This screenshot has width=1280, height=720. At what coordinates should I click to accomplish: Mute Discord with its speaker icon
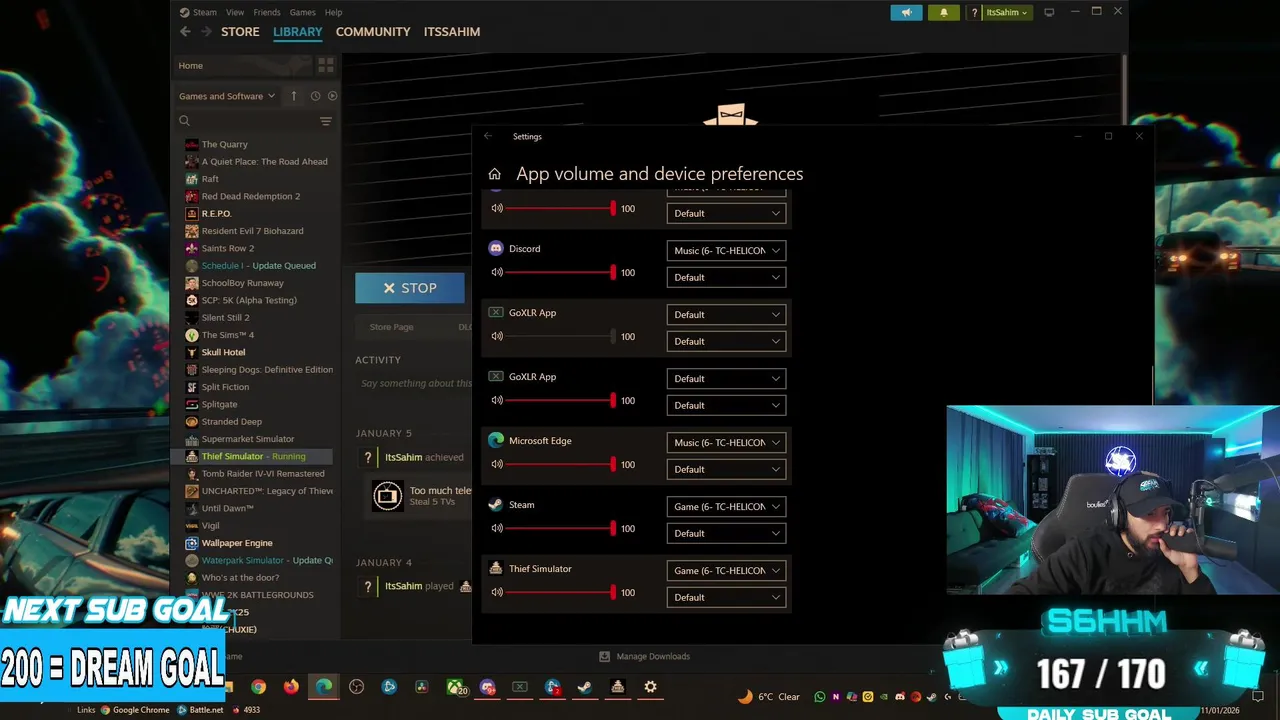click(497, 272)
